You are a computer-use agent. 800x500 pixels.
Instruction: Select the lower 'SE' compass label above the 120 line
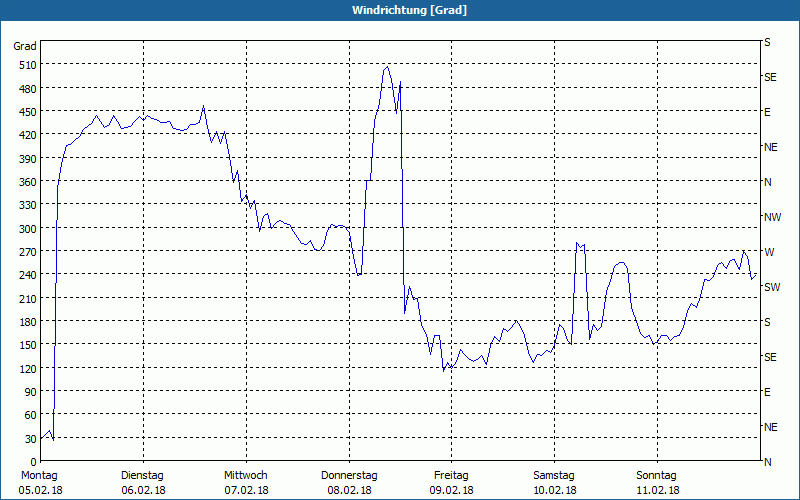[770, 357]
